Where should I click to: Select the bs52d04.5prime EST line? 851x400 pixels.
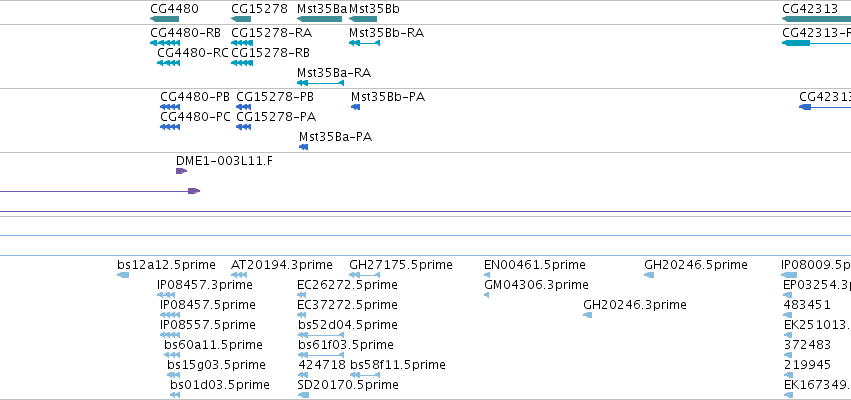pyautogui.click(x=321, y=335)
